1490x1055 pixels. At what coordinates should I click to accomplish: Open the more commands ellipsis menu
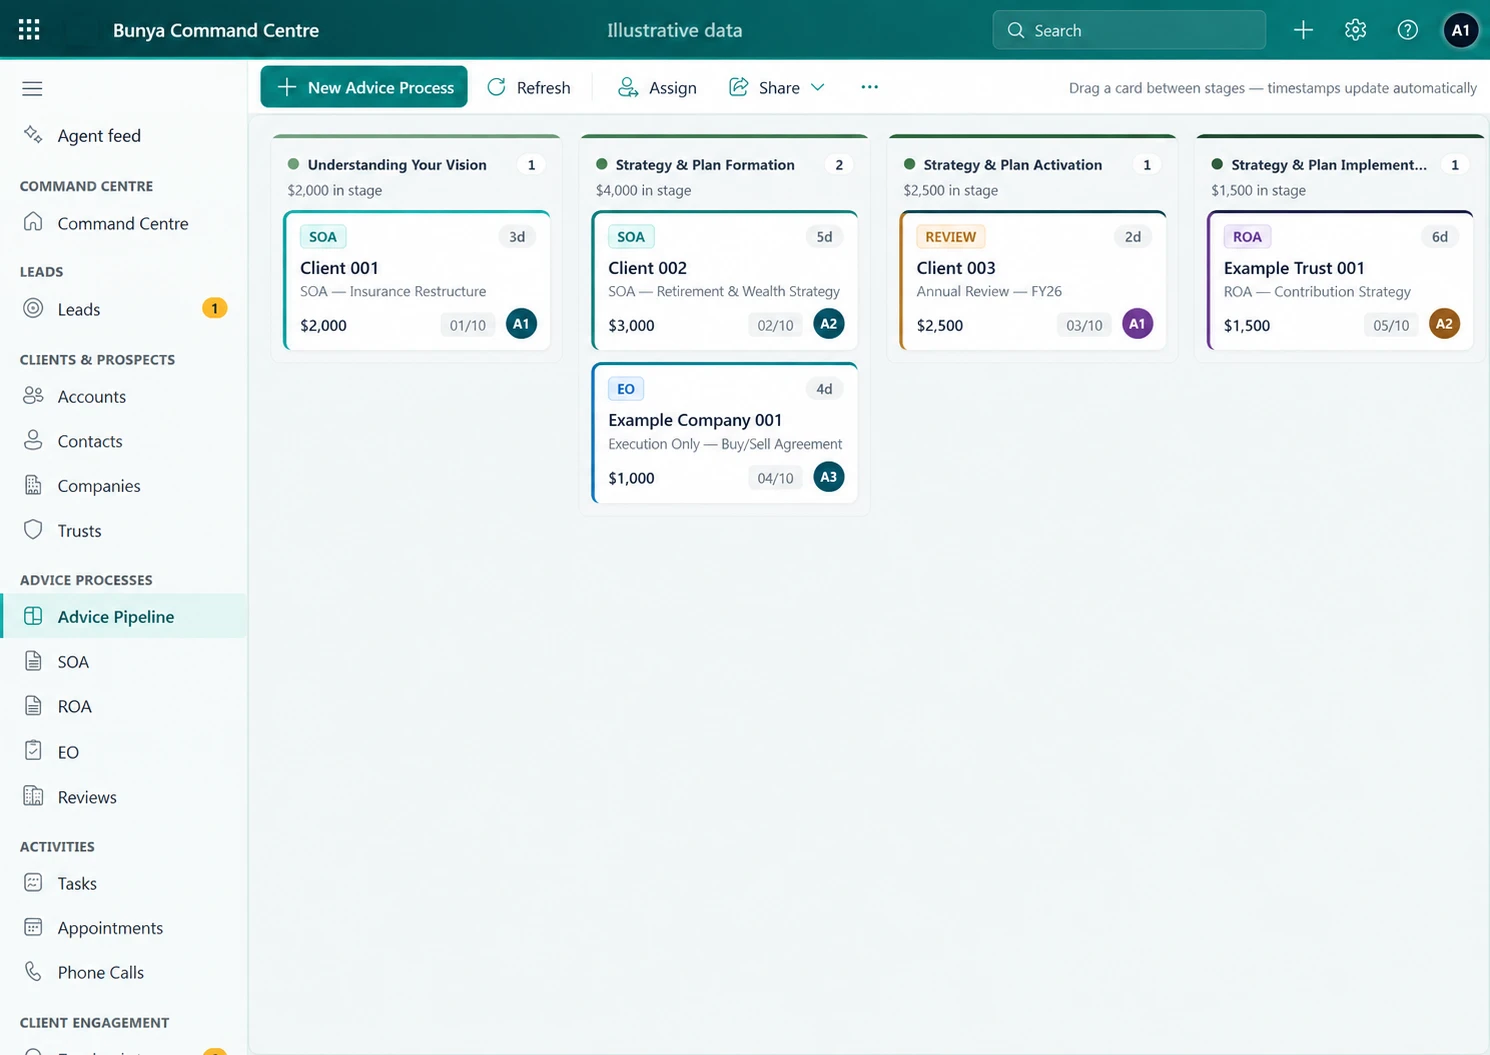coord(869,87)
